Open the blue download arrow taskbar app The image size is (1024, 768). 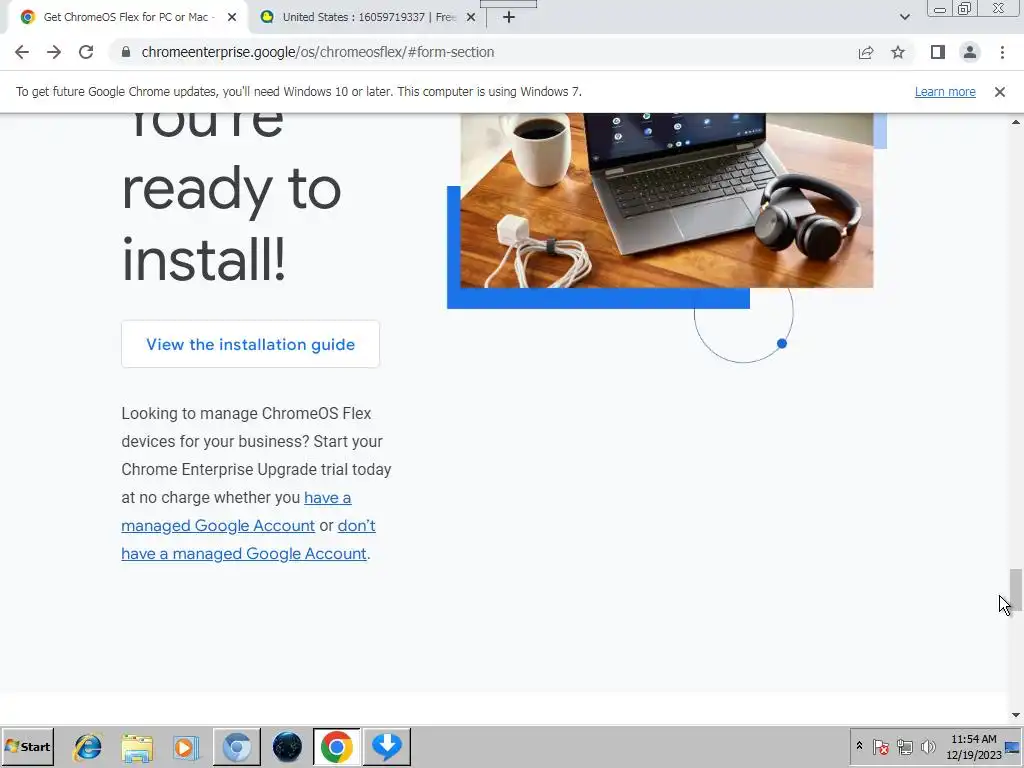pyautogui.click(x=387, y=747)
